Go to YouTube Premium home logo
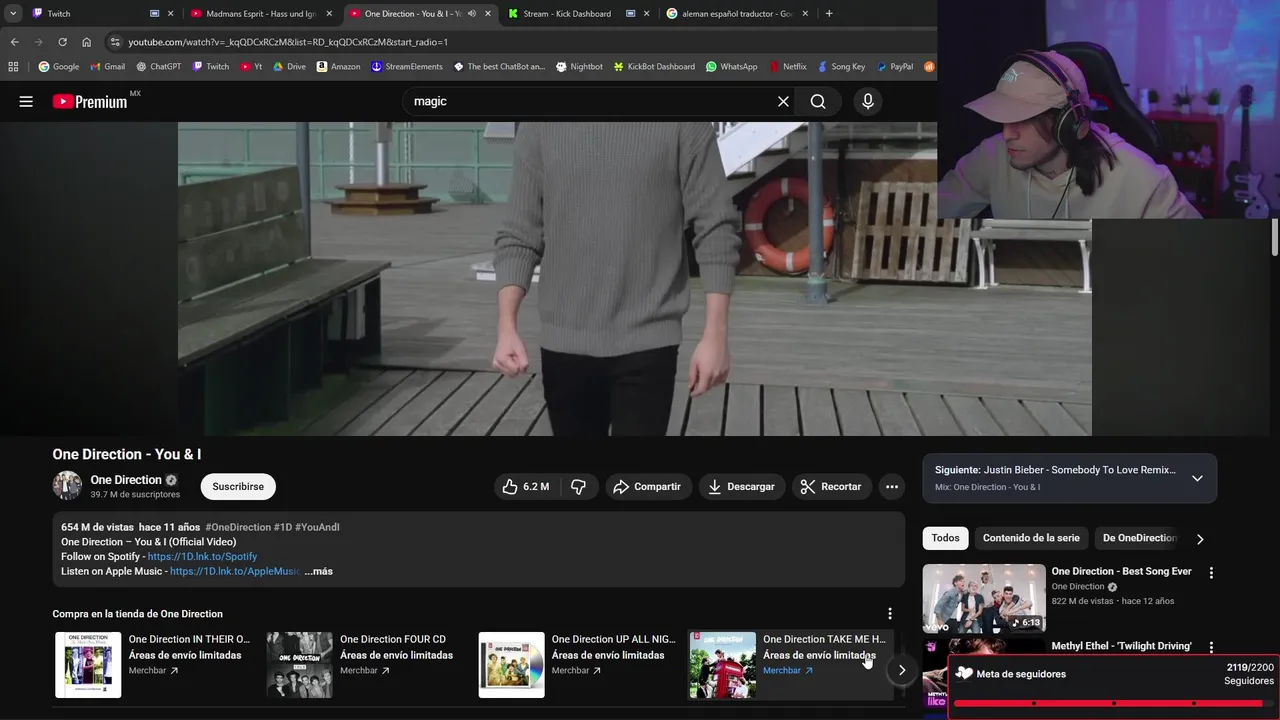The image size is (1280, 720). tap(90, 101)
